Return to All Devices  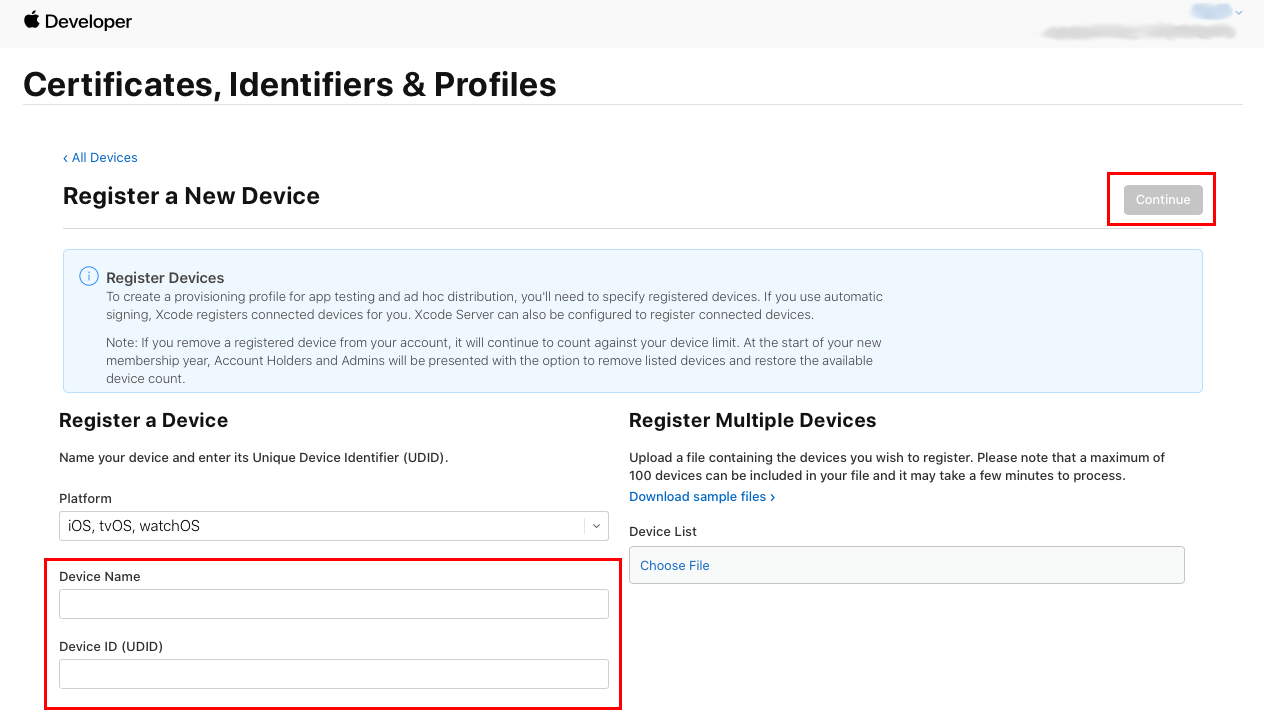point(104,157)
